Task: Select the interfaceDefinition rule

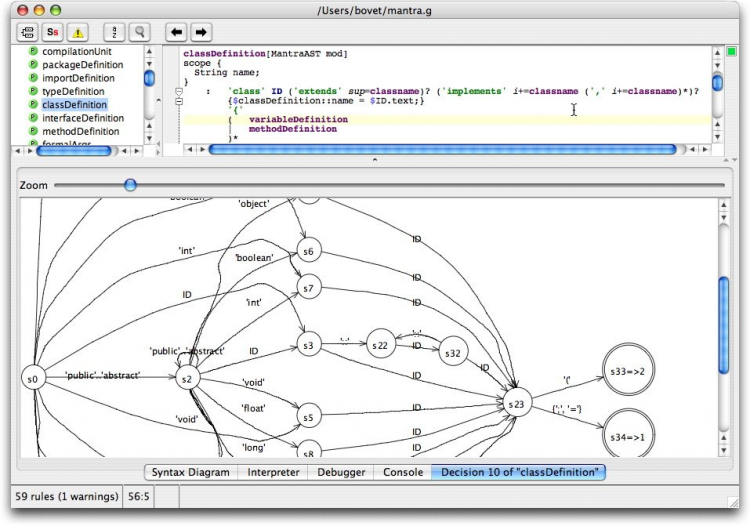Action: point(83,118)
